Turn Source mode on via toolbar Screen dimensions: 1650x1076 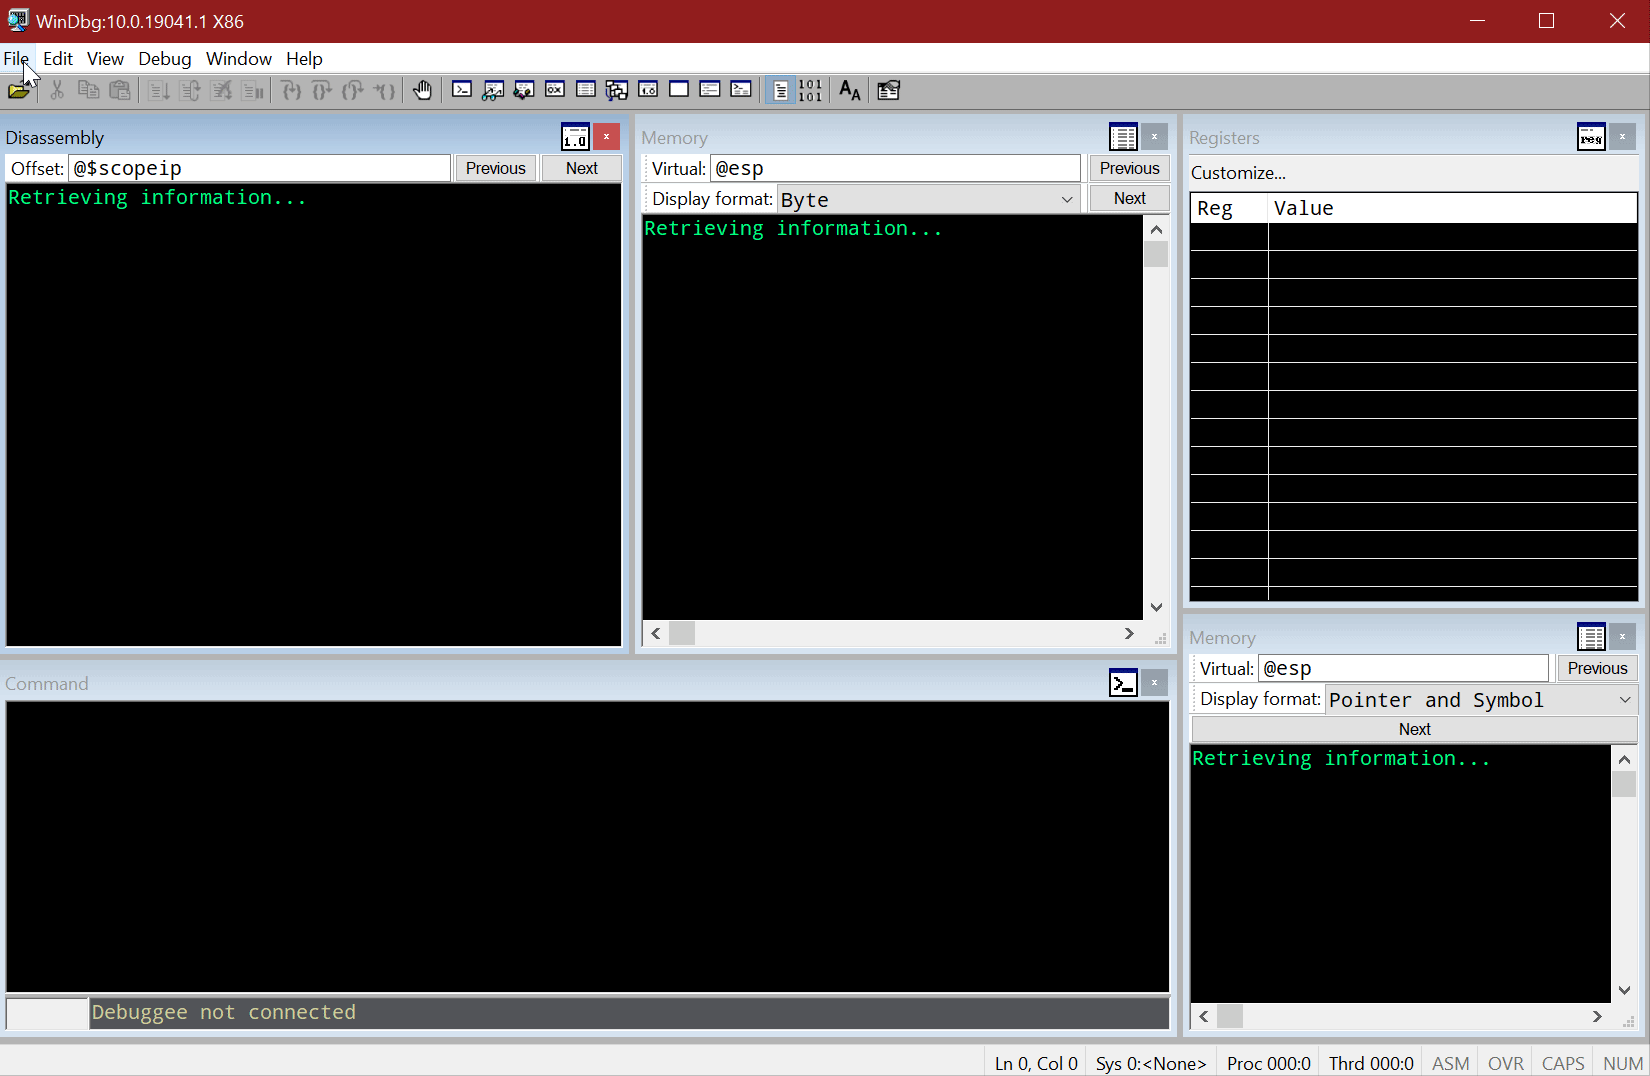pyautogui.click(x=780, y=90)
